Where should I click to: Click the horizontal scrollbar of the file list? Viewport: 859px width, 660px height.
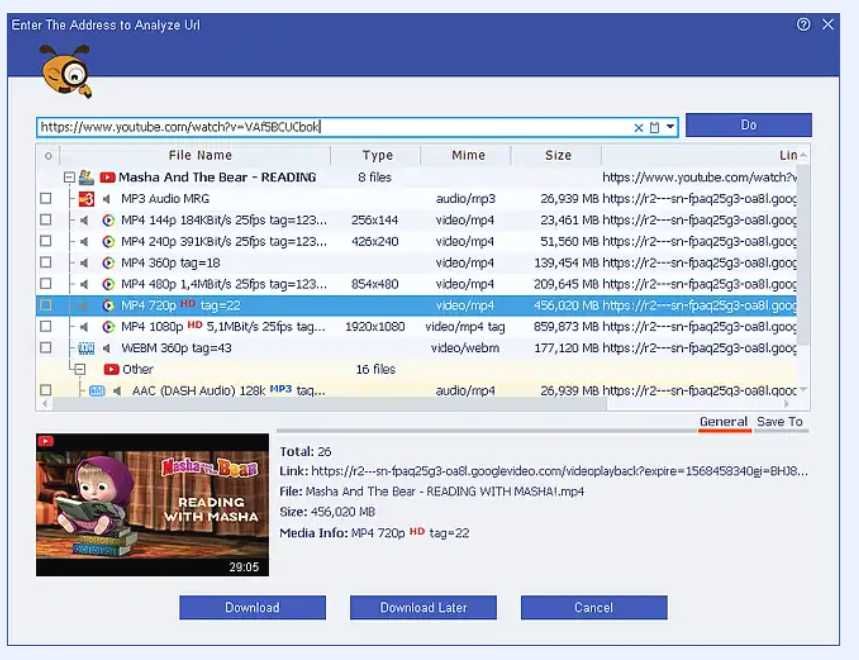[x=330, y=404]
